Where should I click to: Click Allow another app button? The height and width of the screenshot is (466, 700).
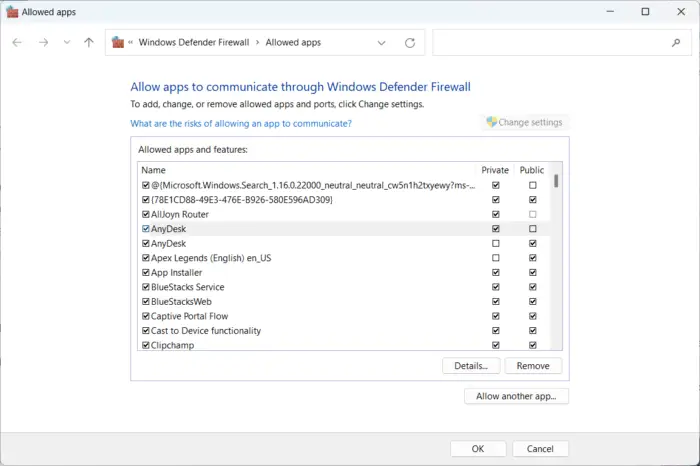point(516,396)
